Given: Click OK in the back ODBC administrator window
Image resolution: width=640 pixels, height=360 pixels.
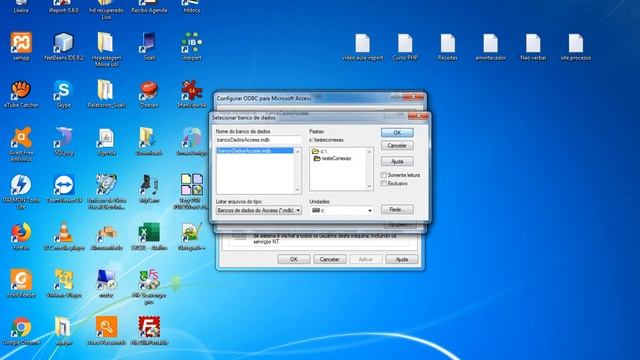Looking at the screenshot, I should point(293,259).
